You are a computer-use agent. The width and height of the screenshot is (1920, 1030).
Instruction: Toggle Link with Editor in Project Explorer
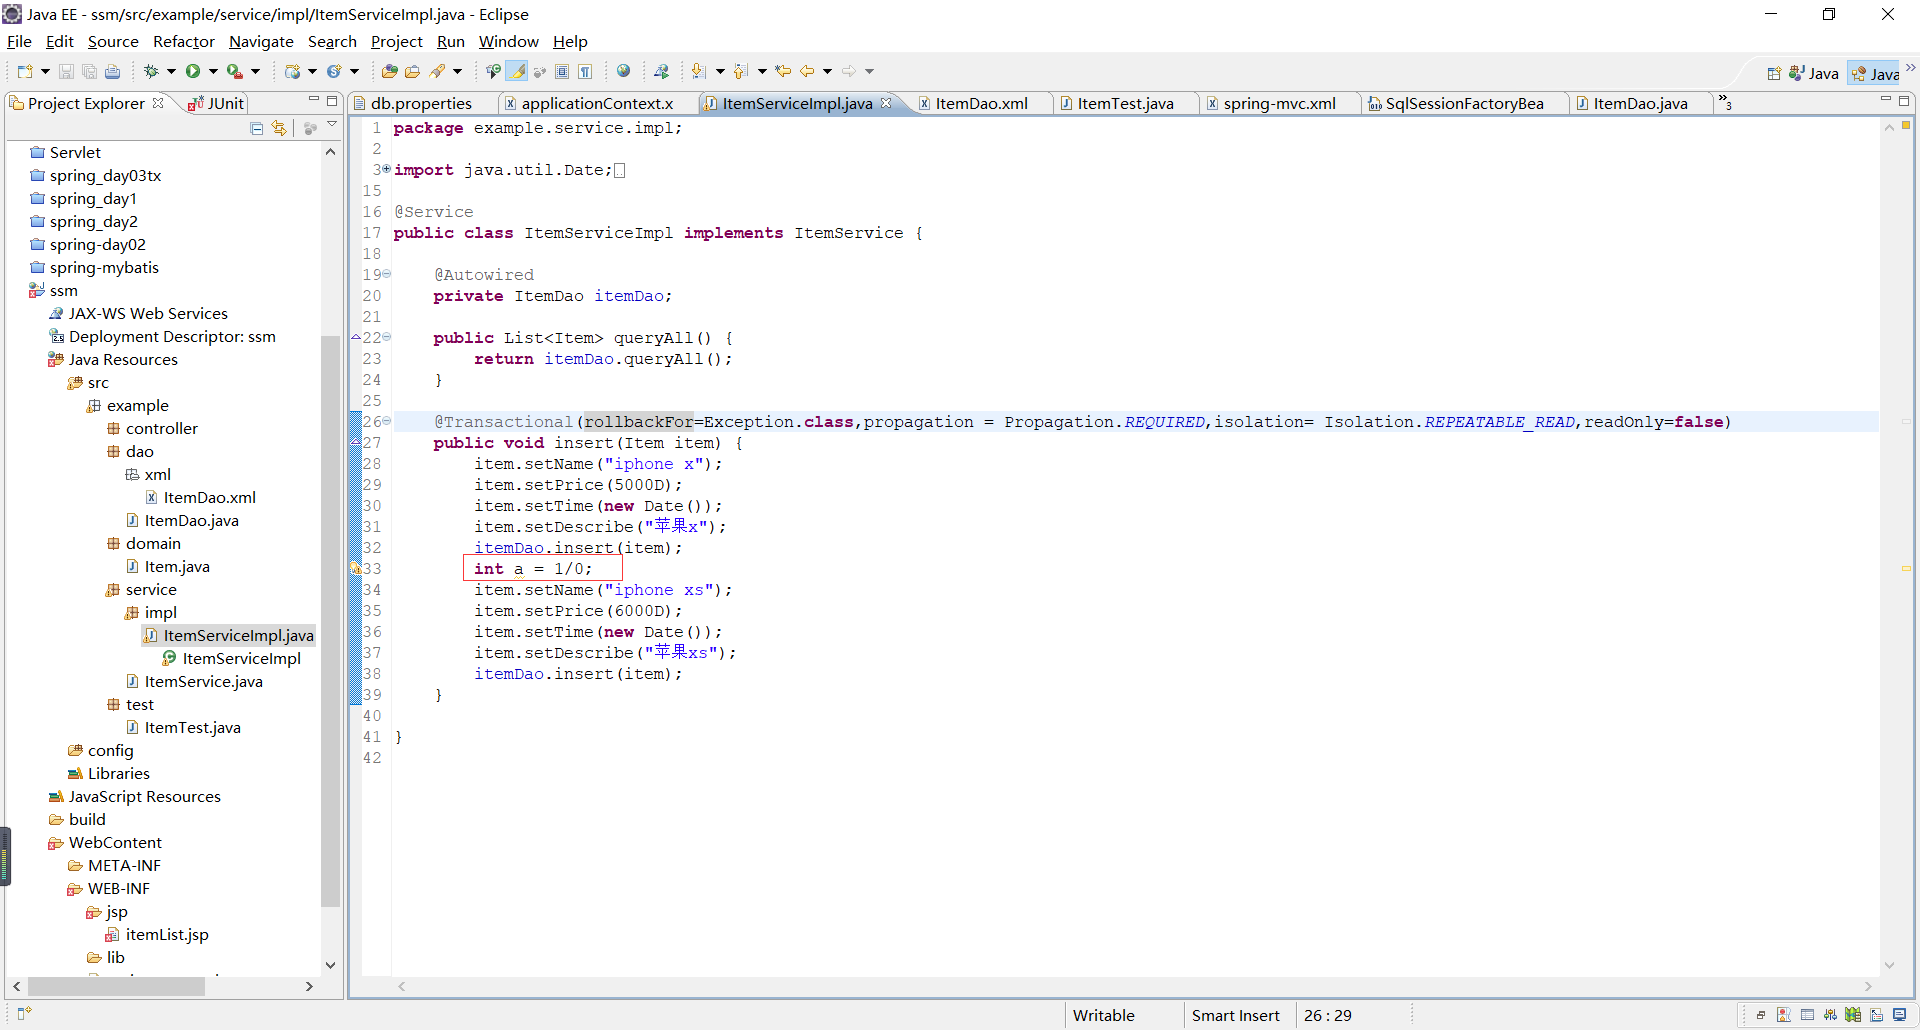279,128
